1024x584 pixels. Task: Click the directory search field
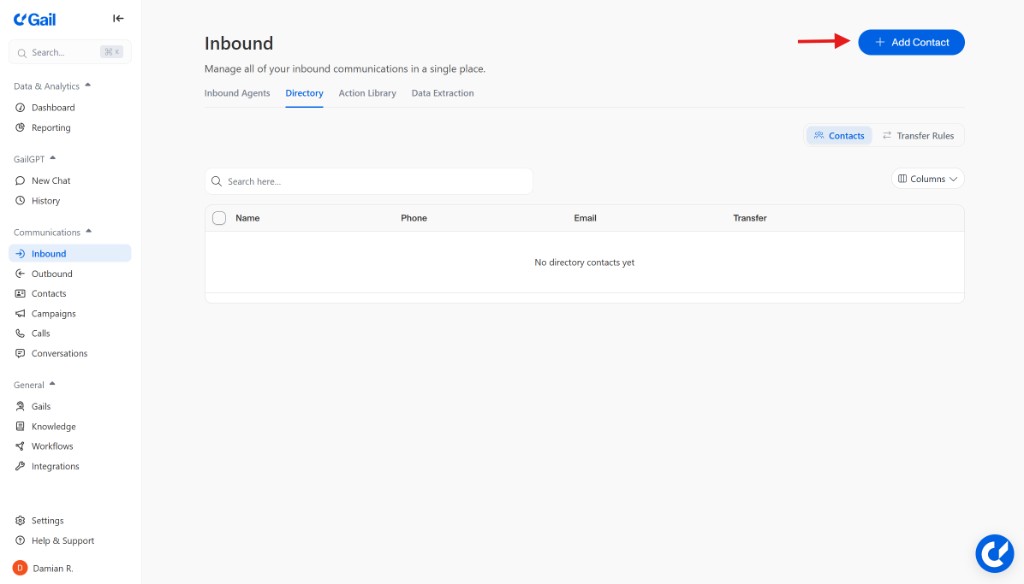pyautogui.click(x=368, y=181)
